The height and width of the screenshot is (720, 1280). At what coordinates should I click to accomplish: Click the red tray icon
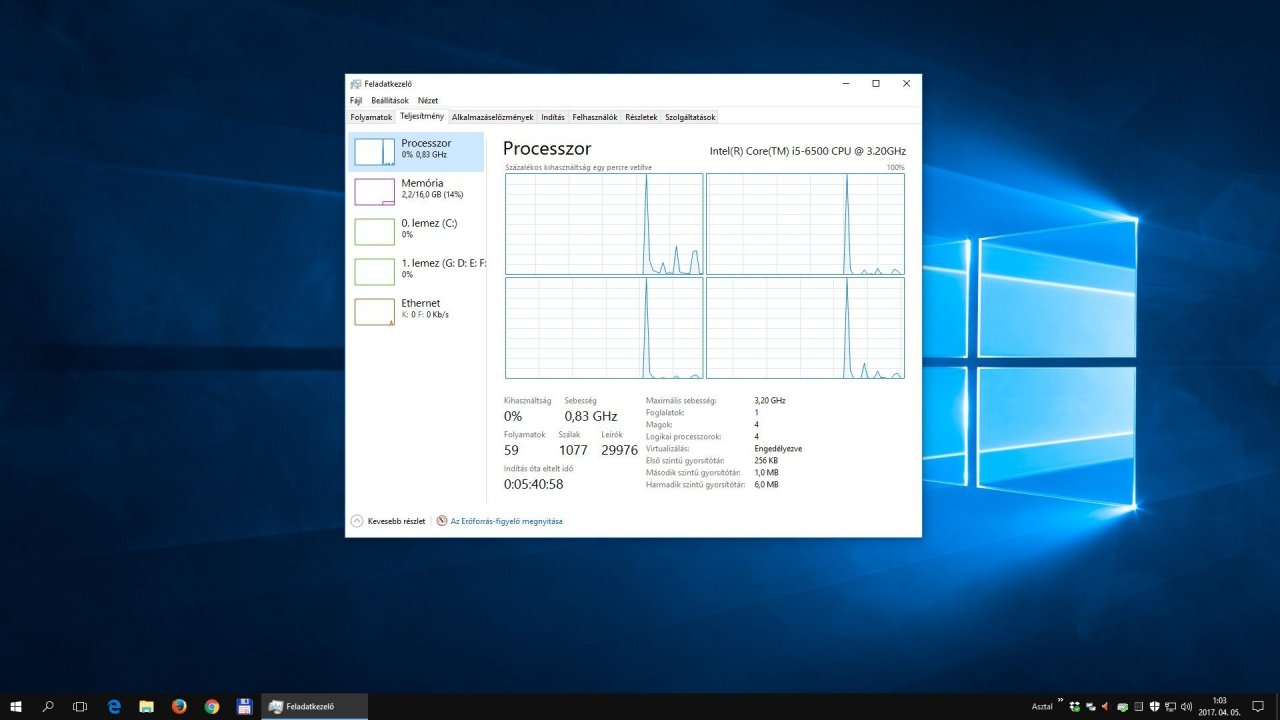click(1106, 706)
